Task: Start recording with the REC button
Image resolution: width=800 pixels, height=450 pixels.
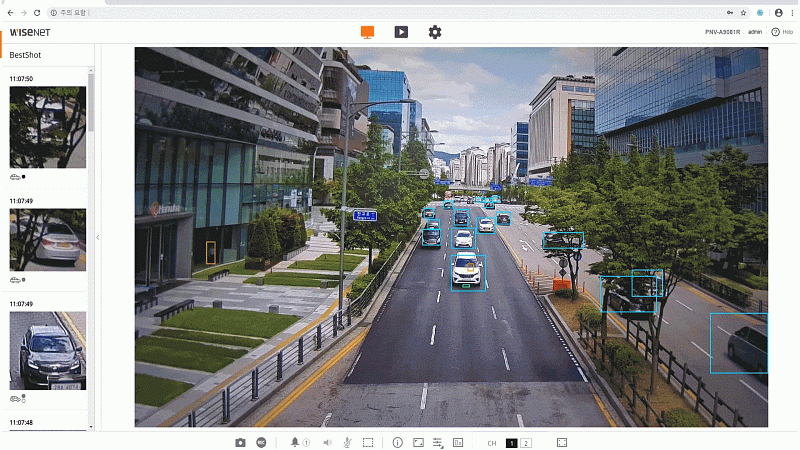Action: [261, 442]
